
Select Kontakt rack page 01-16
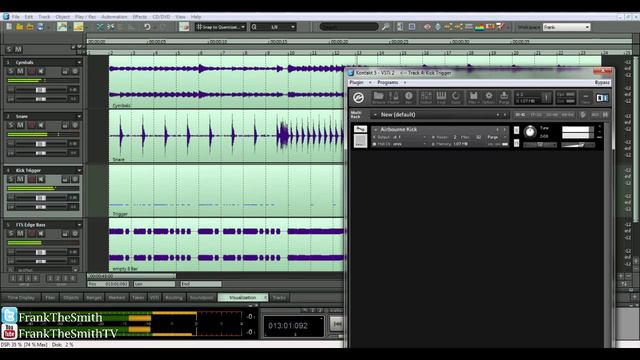click(520, 115)
